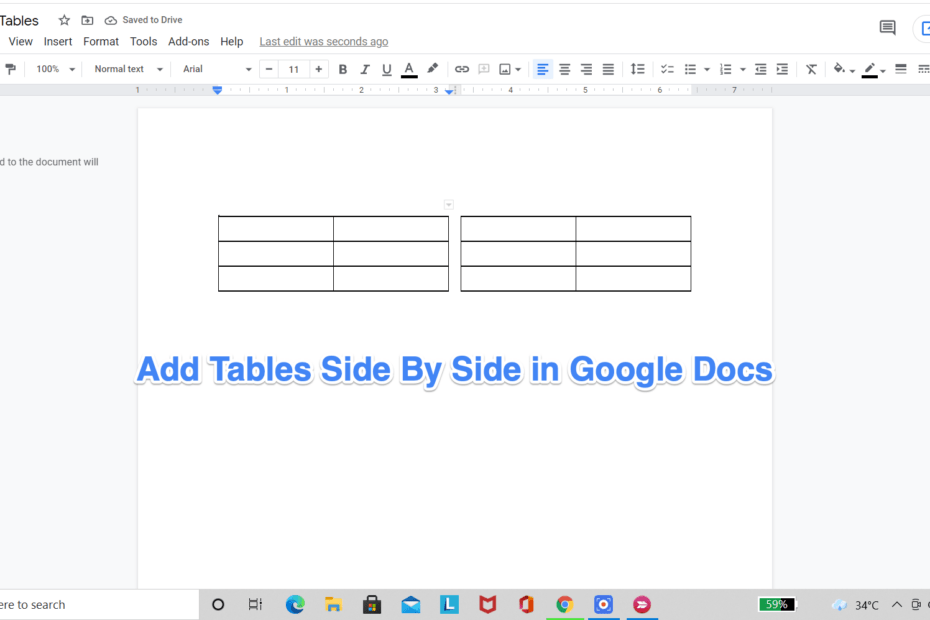Screen dimensions: 930x620
Task: Open Microsoft Edge from taskbar
Action: tap(295, 605)
